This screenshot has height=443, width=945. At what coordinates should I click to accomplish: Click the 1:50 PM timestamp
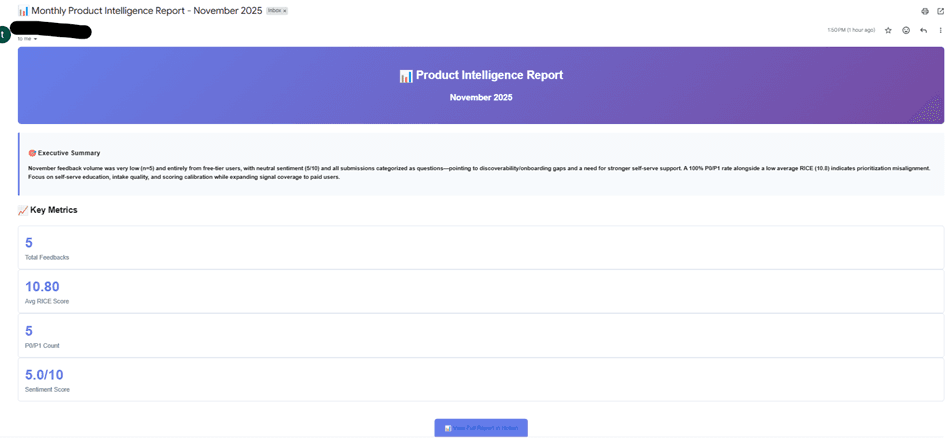click(x=850, y=30)
